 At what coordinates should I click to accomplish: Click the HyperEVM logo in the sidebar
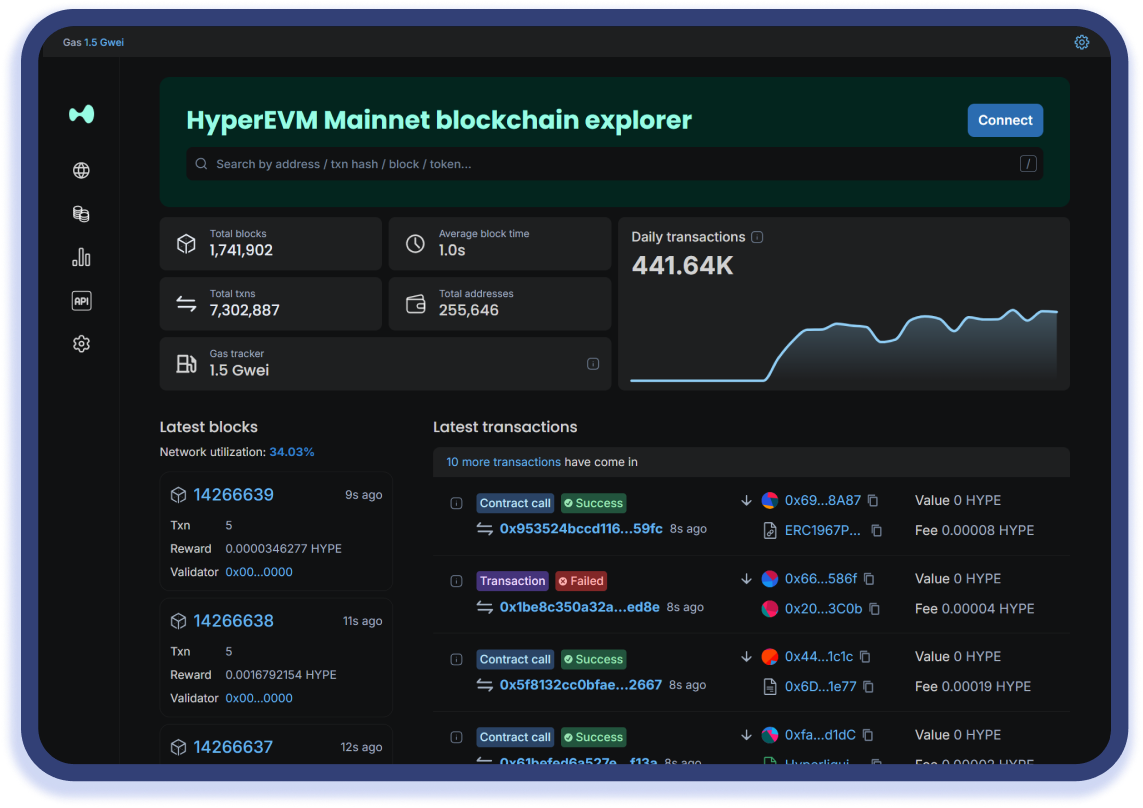(x=81, y=114)
